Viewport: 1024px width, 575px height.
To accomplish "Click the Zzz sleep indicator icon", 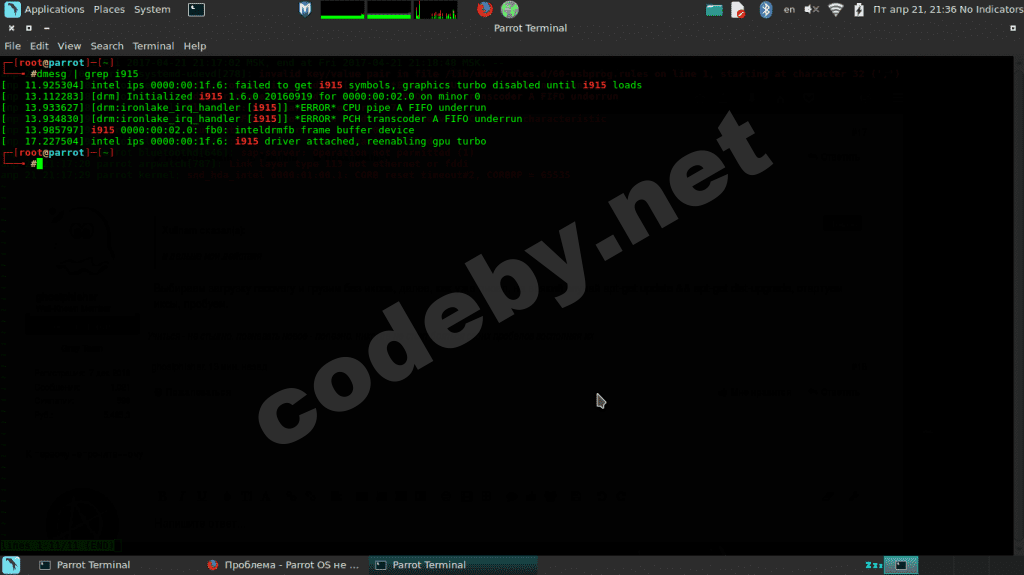I will 873,565.
